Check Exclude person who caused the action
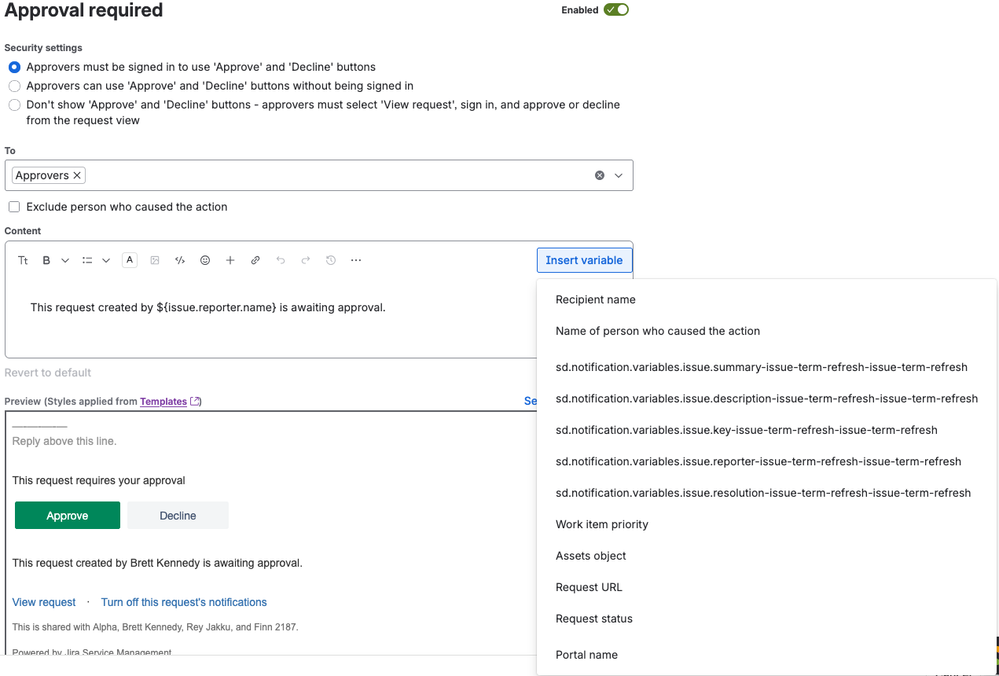 coord(14,206)
